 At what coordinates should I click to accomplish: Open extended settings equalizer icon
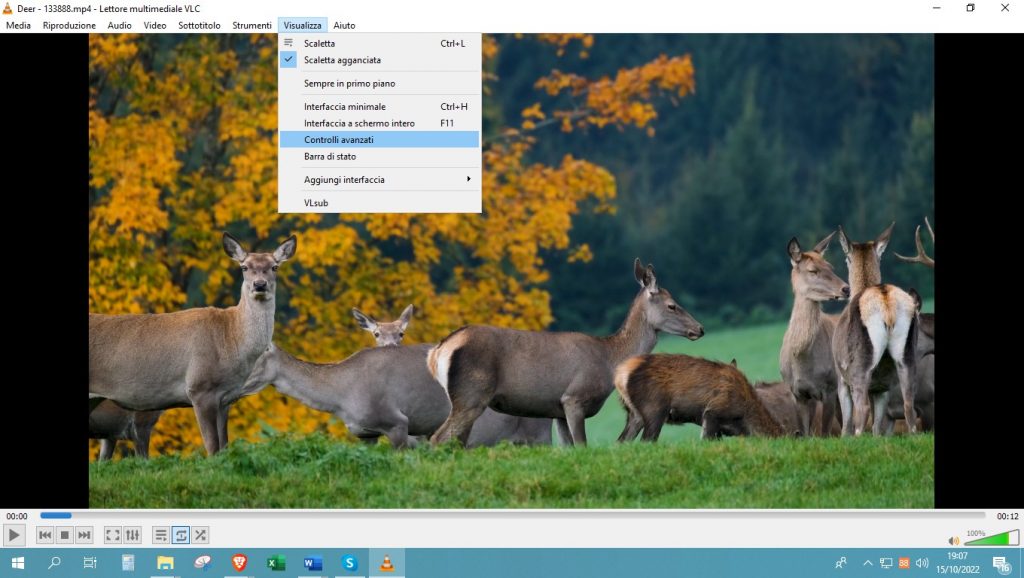[x=133, y=535]
